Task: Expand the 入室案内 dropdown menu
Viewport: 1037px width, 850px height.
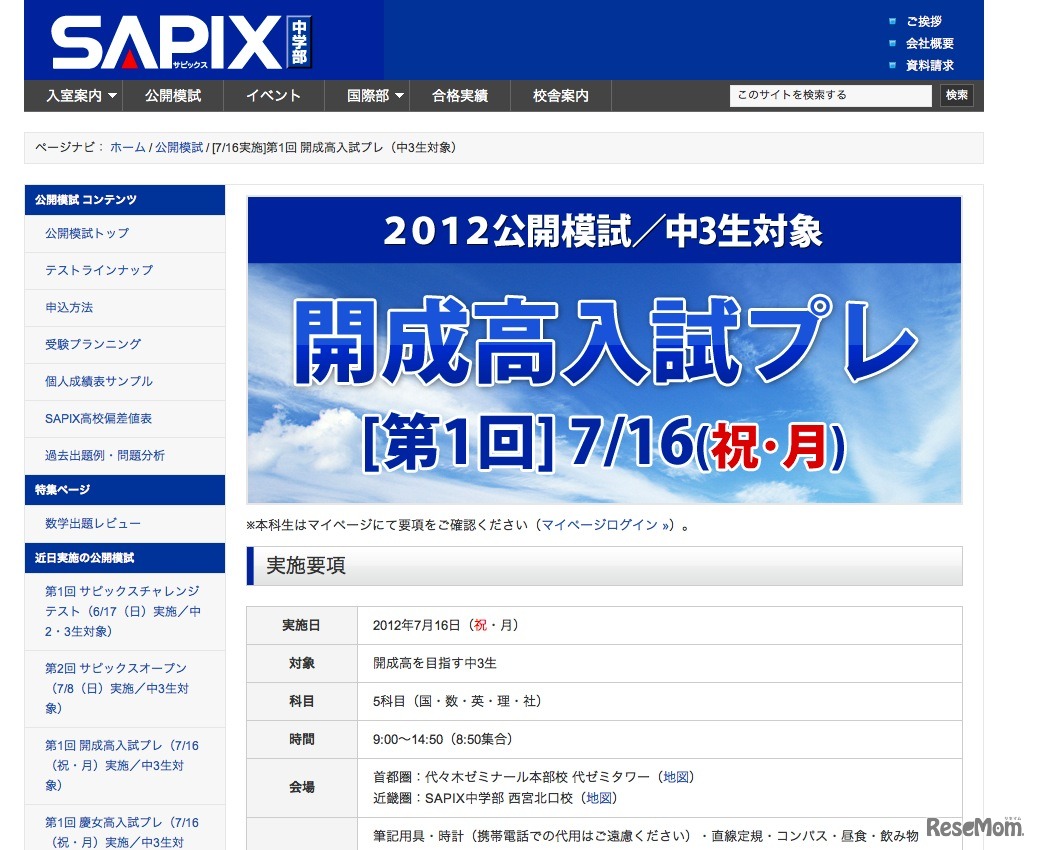Action: (81, 96)
